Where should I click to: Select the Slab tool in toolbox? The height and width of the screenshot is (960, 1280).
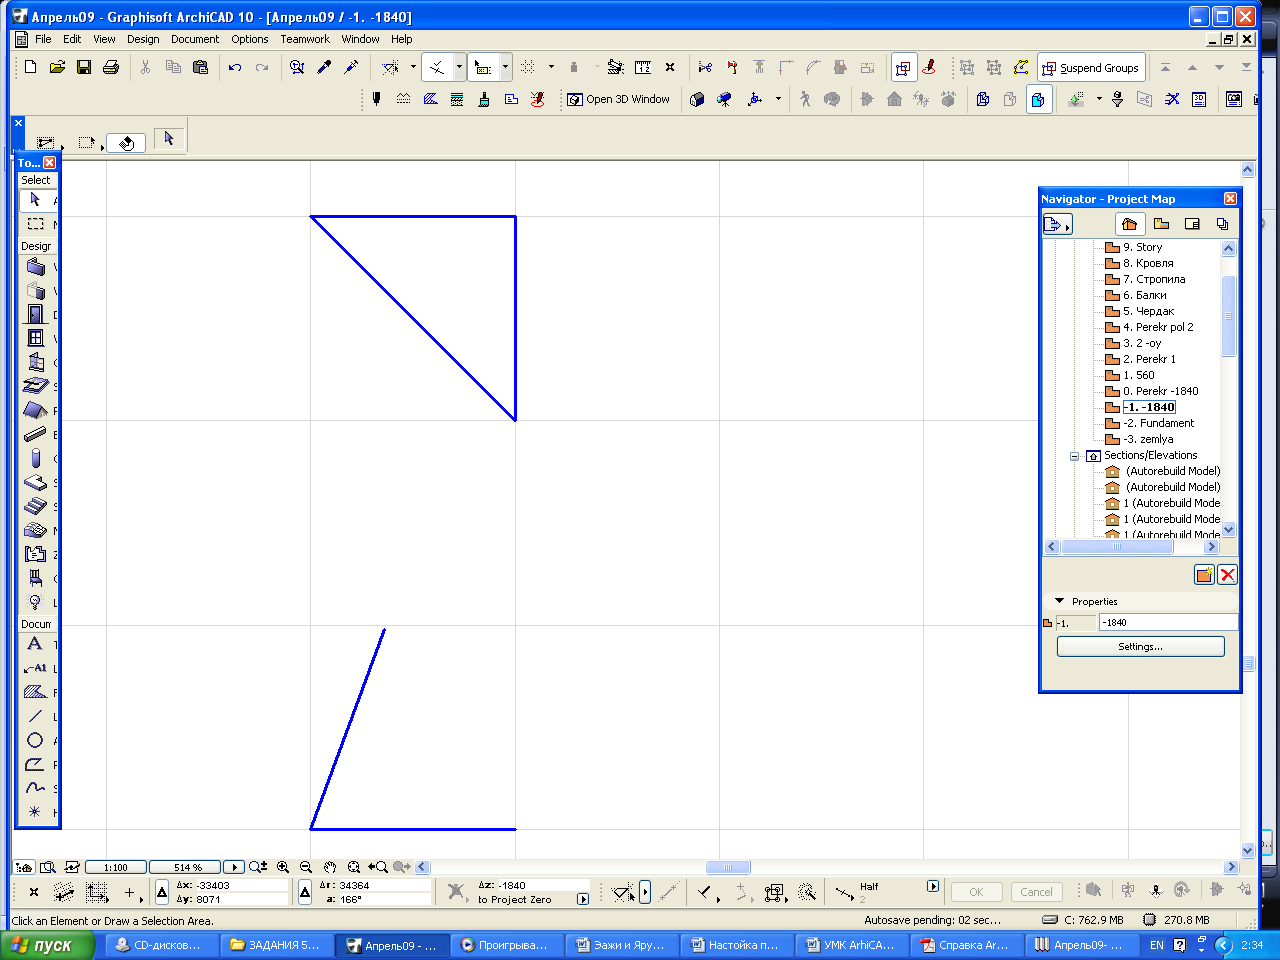coord(35,386)
